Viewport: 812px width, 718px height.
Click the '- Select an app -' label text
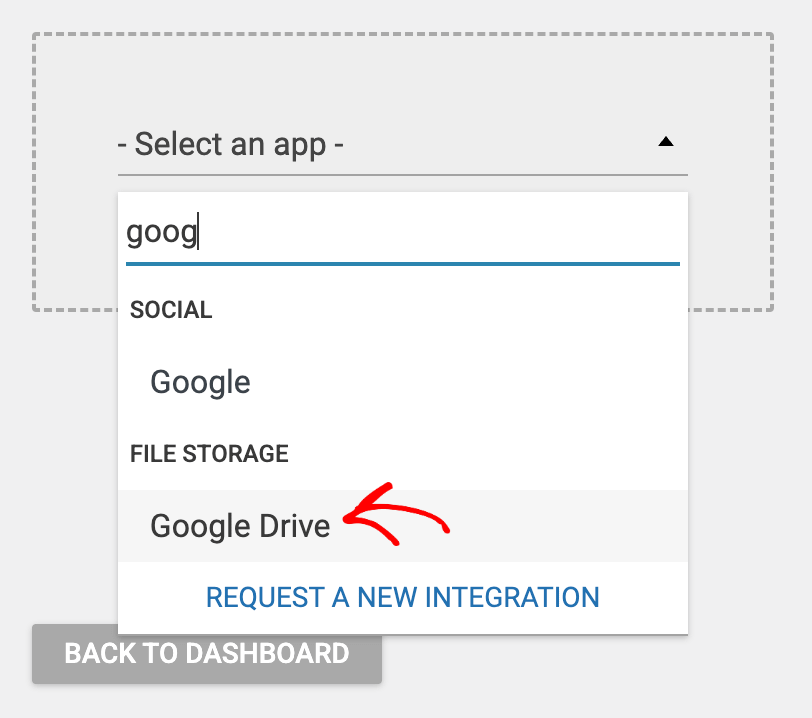pyautogui.click(x=231, y=144)
